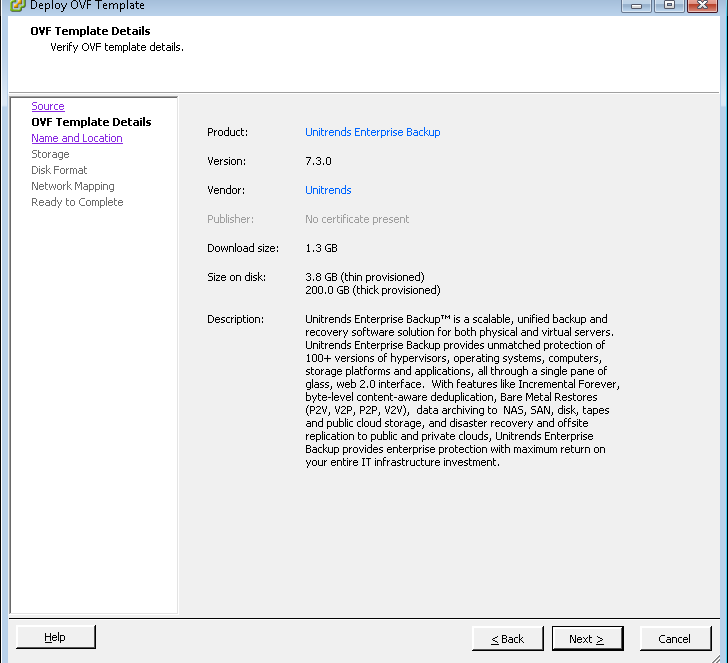Open the Name and Location step

(77, 138)
